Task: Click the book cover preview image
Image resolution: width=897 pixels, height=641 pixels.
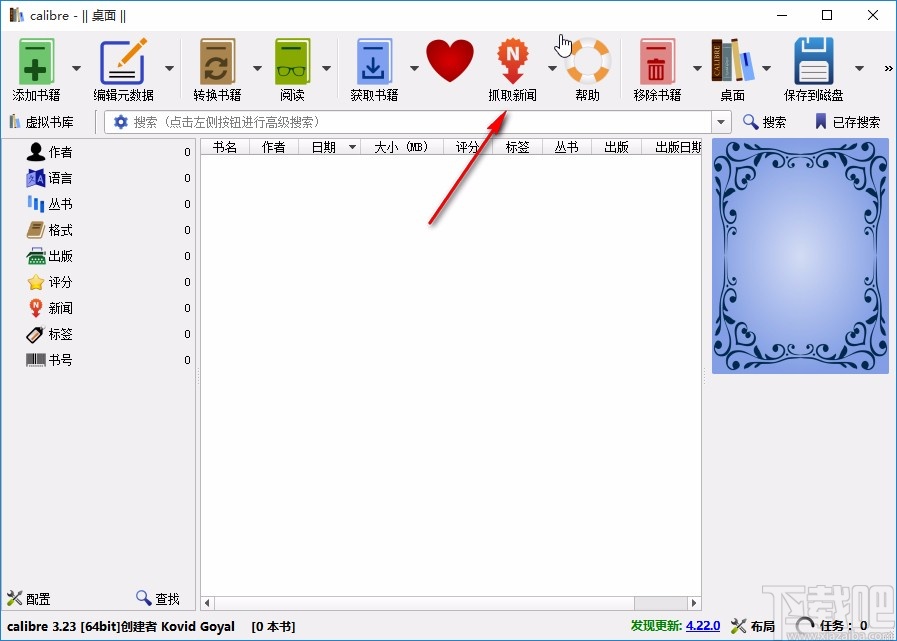Action: click(x=800, y=256)
